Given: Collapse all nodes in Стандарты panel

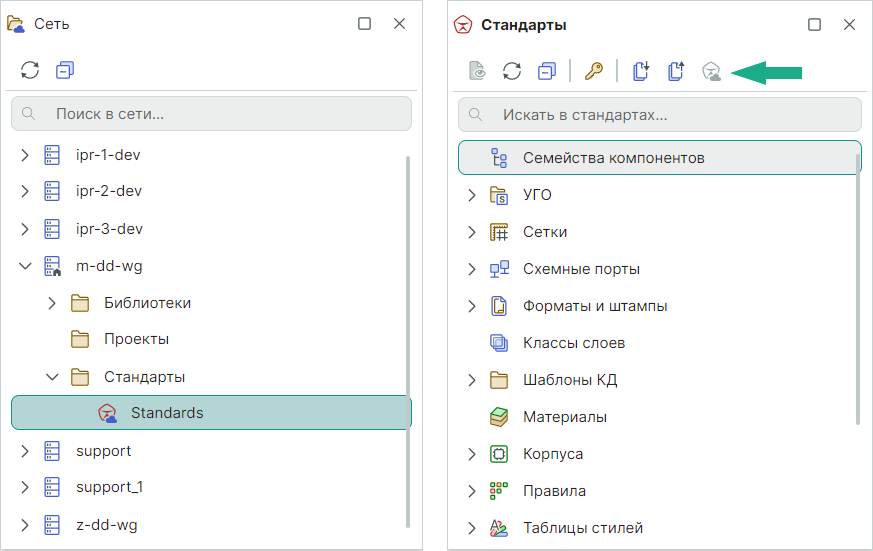Looking at the screenshot, I should [x=547, y=71].
